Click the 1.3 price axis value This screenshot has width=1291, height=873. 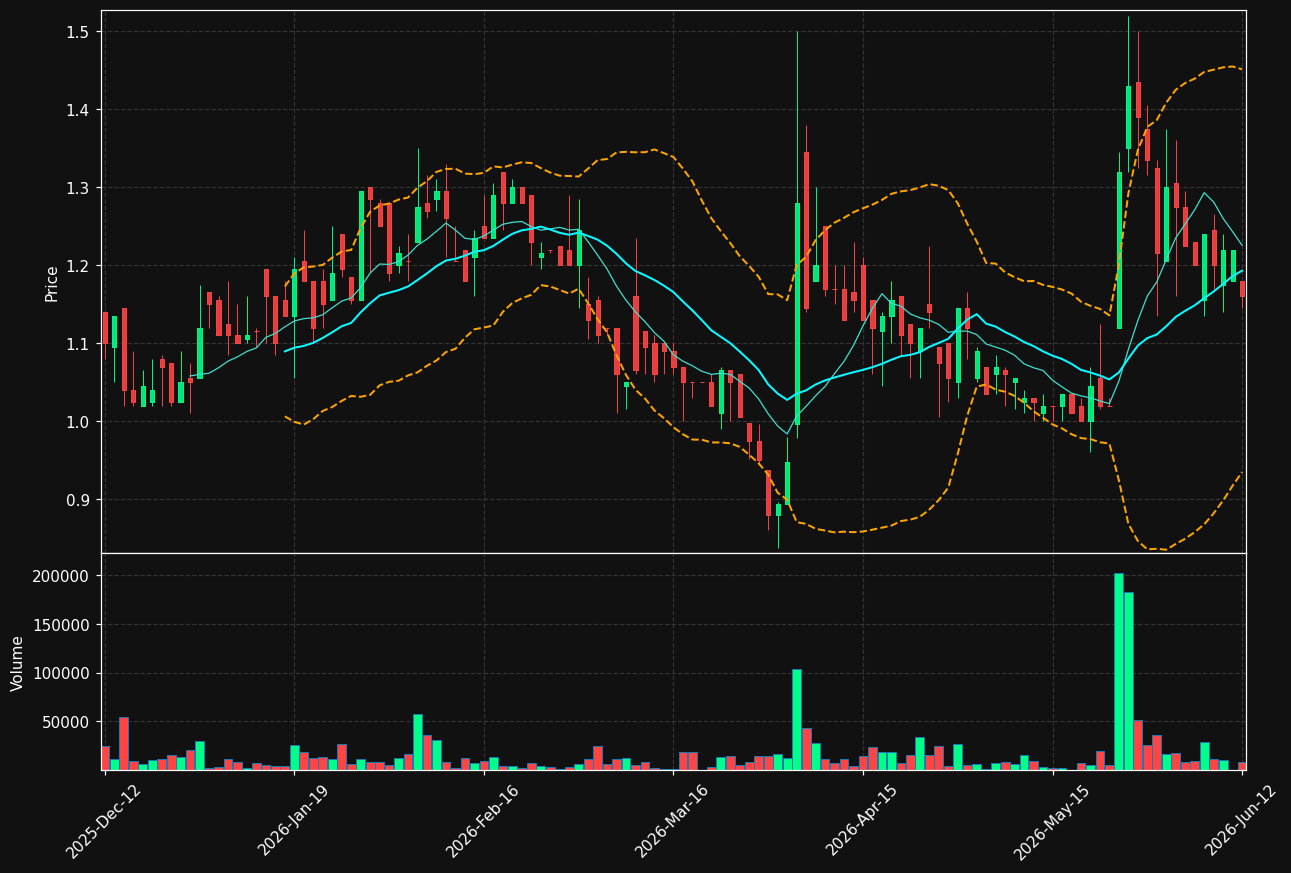[78, 188]
